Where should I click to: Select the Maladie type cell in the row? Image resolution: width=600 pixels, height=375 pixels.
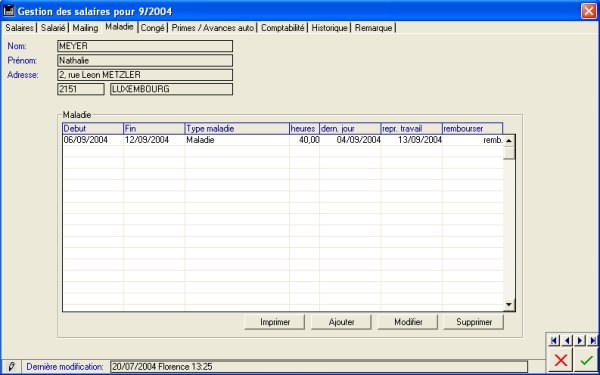(237, 140)
